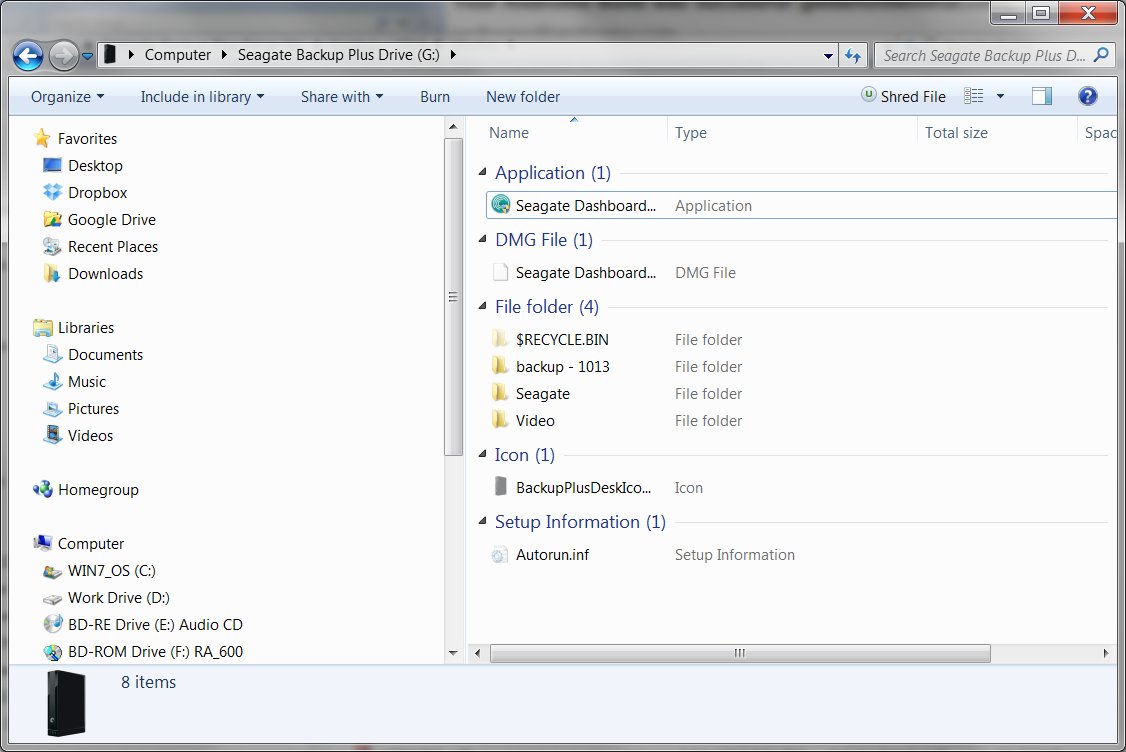The image size is (1126, 752).
Task: Refresh the folder view
Action: click(x=852, y=55)
